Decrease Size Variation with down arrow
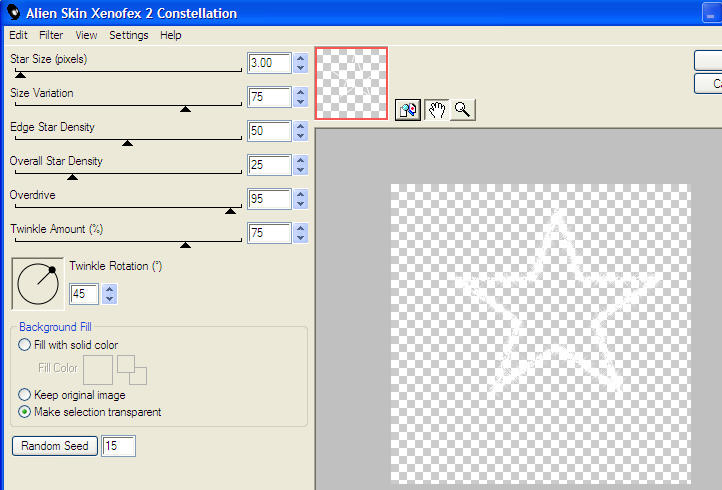Screen dimensions: 722x490 301,102
